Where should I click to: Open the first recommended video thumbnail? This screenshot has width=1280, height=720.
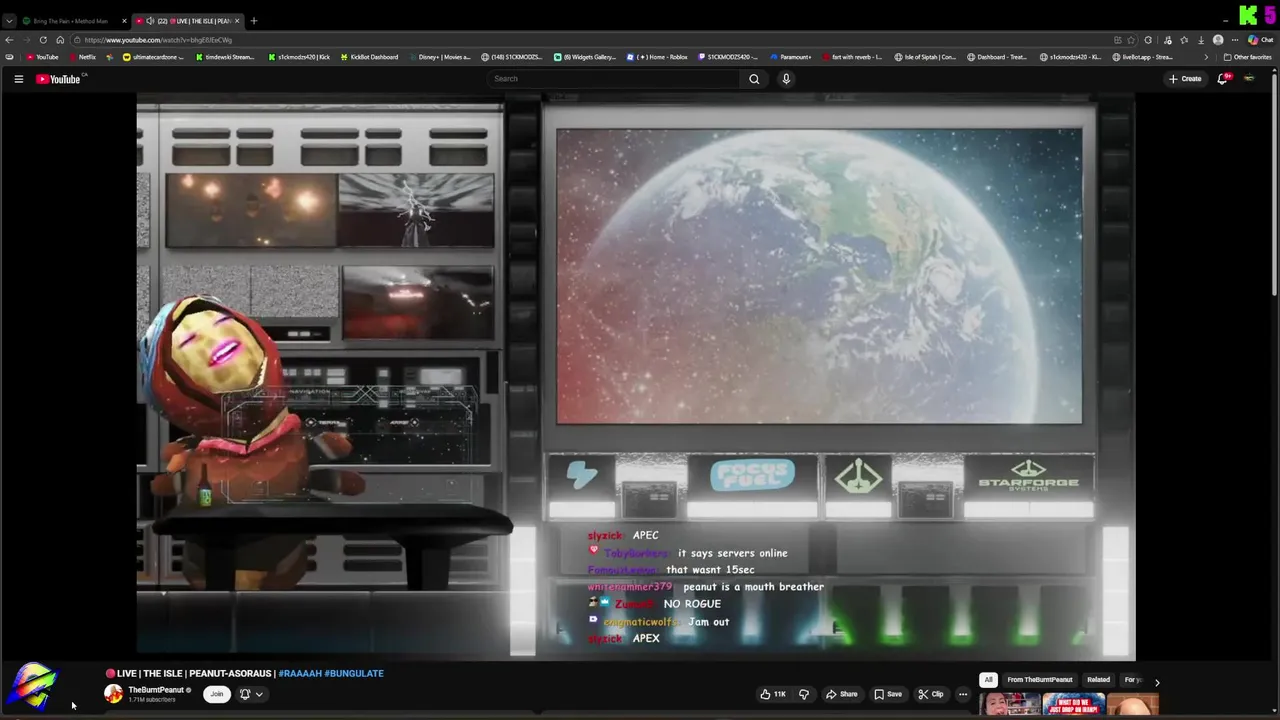click(x=1010, y=705)
